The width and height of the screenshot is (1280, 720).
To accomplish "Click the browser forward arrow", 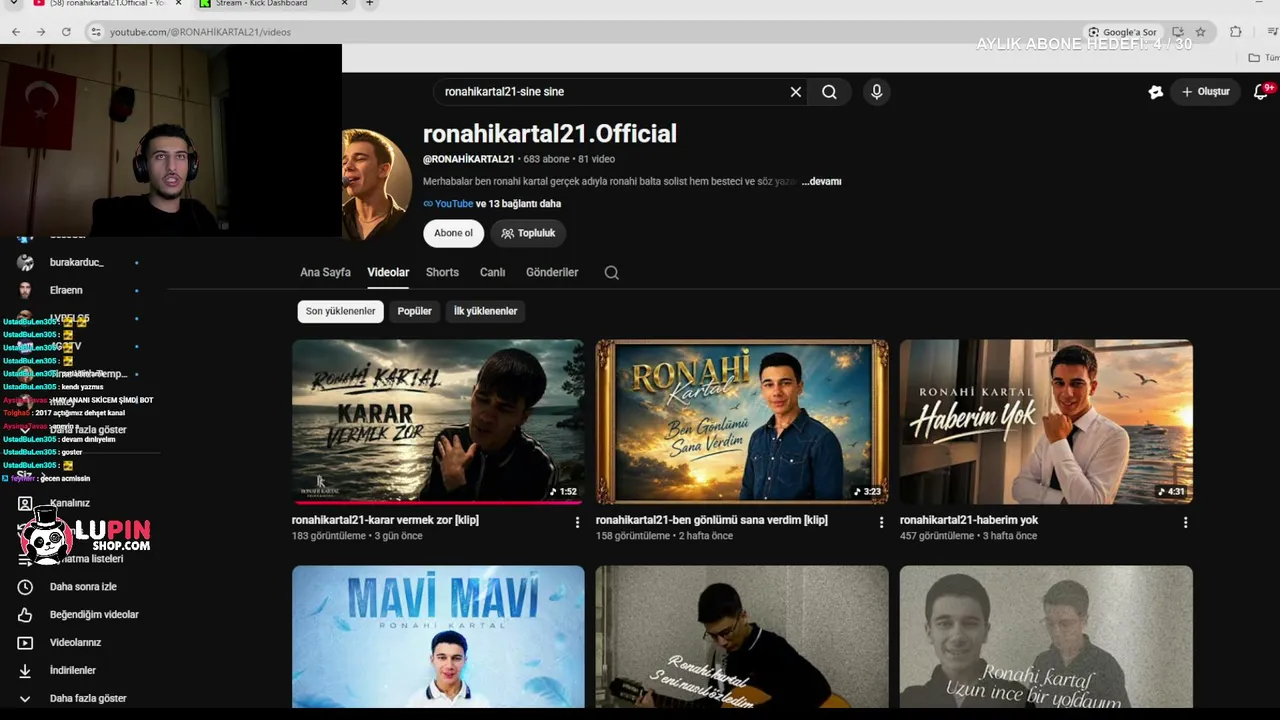I will (x=41, y=32).
